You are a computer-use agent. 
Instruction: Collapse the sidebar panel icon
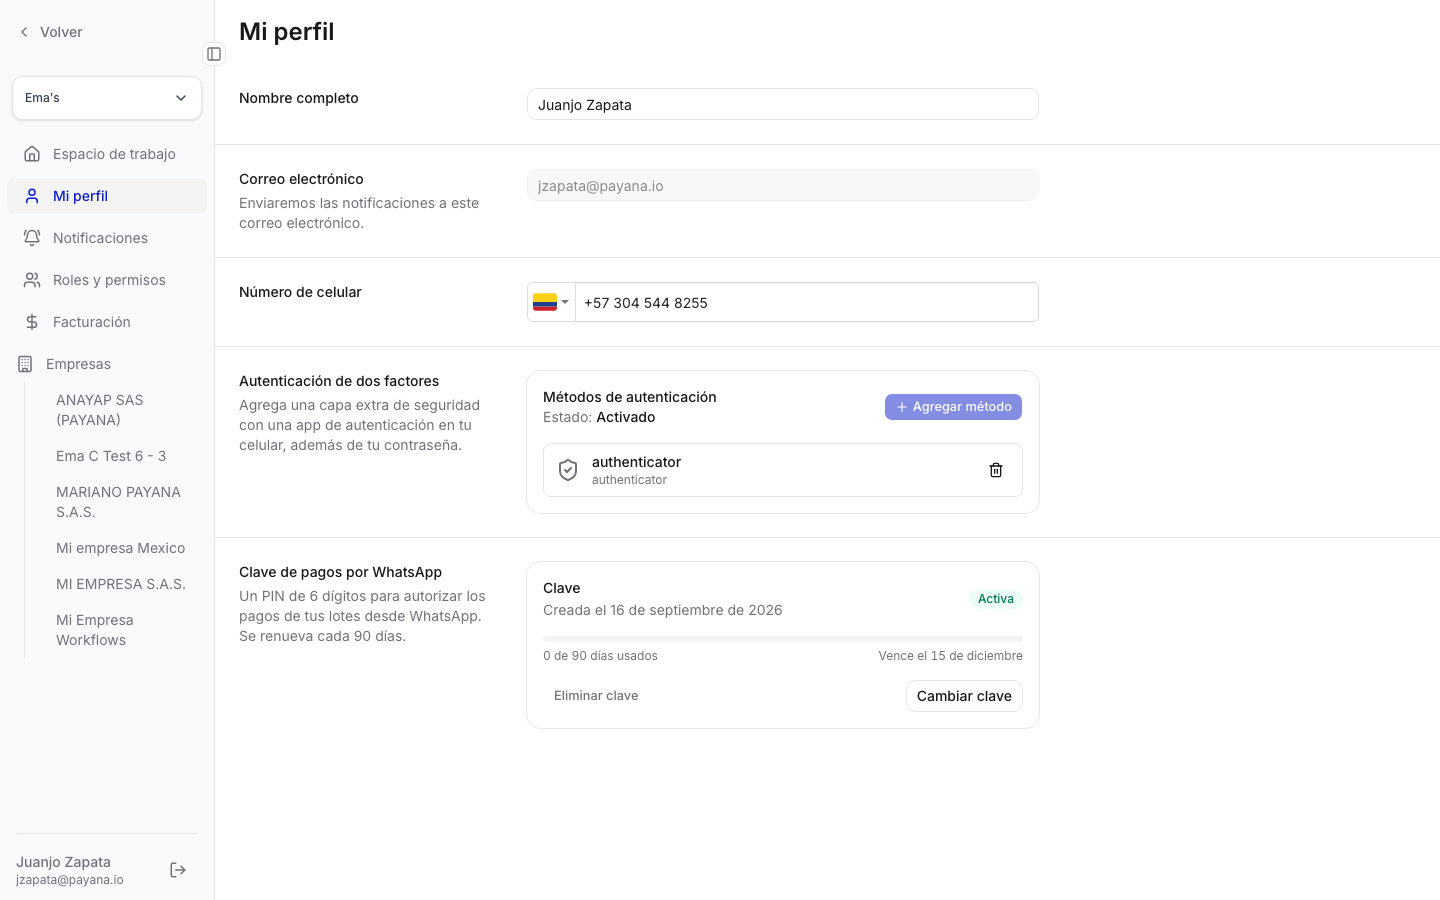pos(214,54)
